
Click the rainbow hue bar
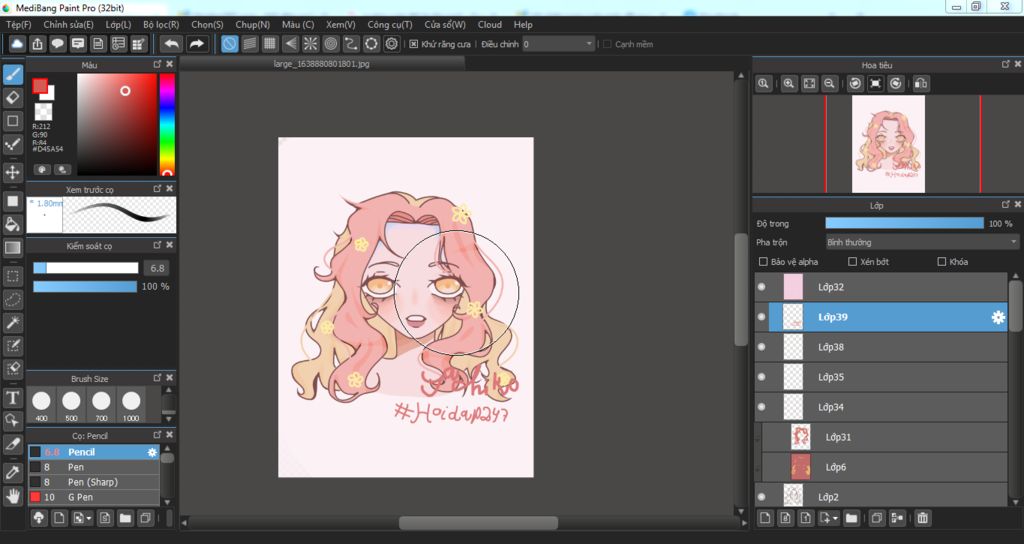pos(167,124)
